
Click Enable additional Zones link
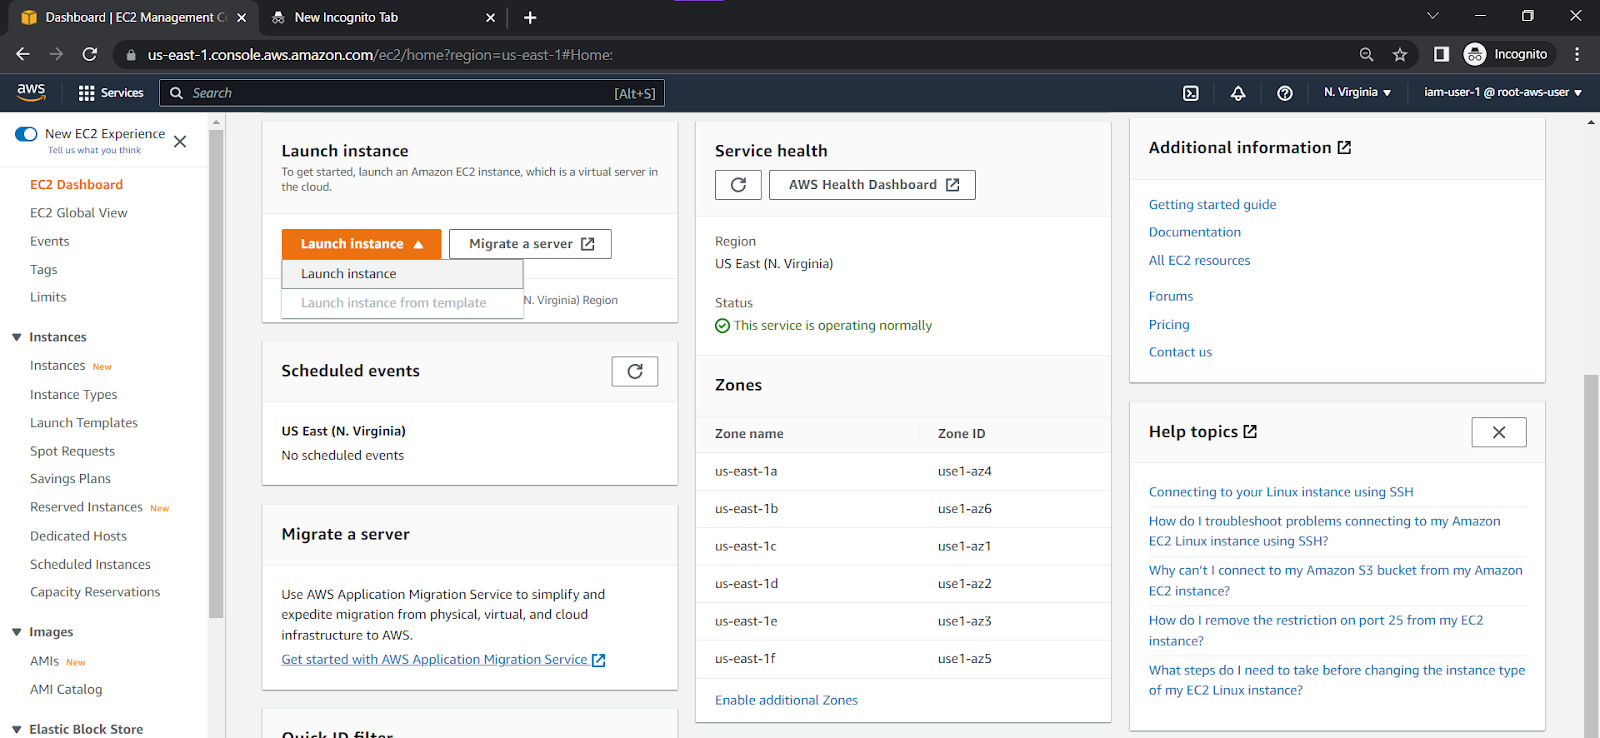pyautogui.click(x=786, y=700)
